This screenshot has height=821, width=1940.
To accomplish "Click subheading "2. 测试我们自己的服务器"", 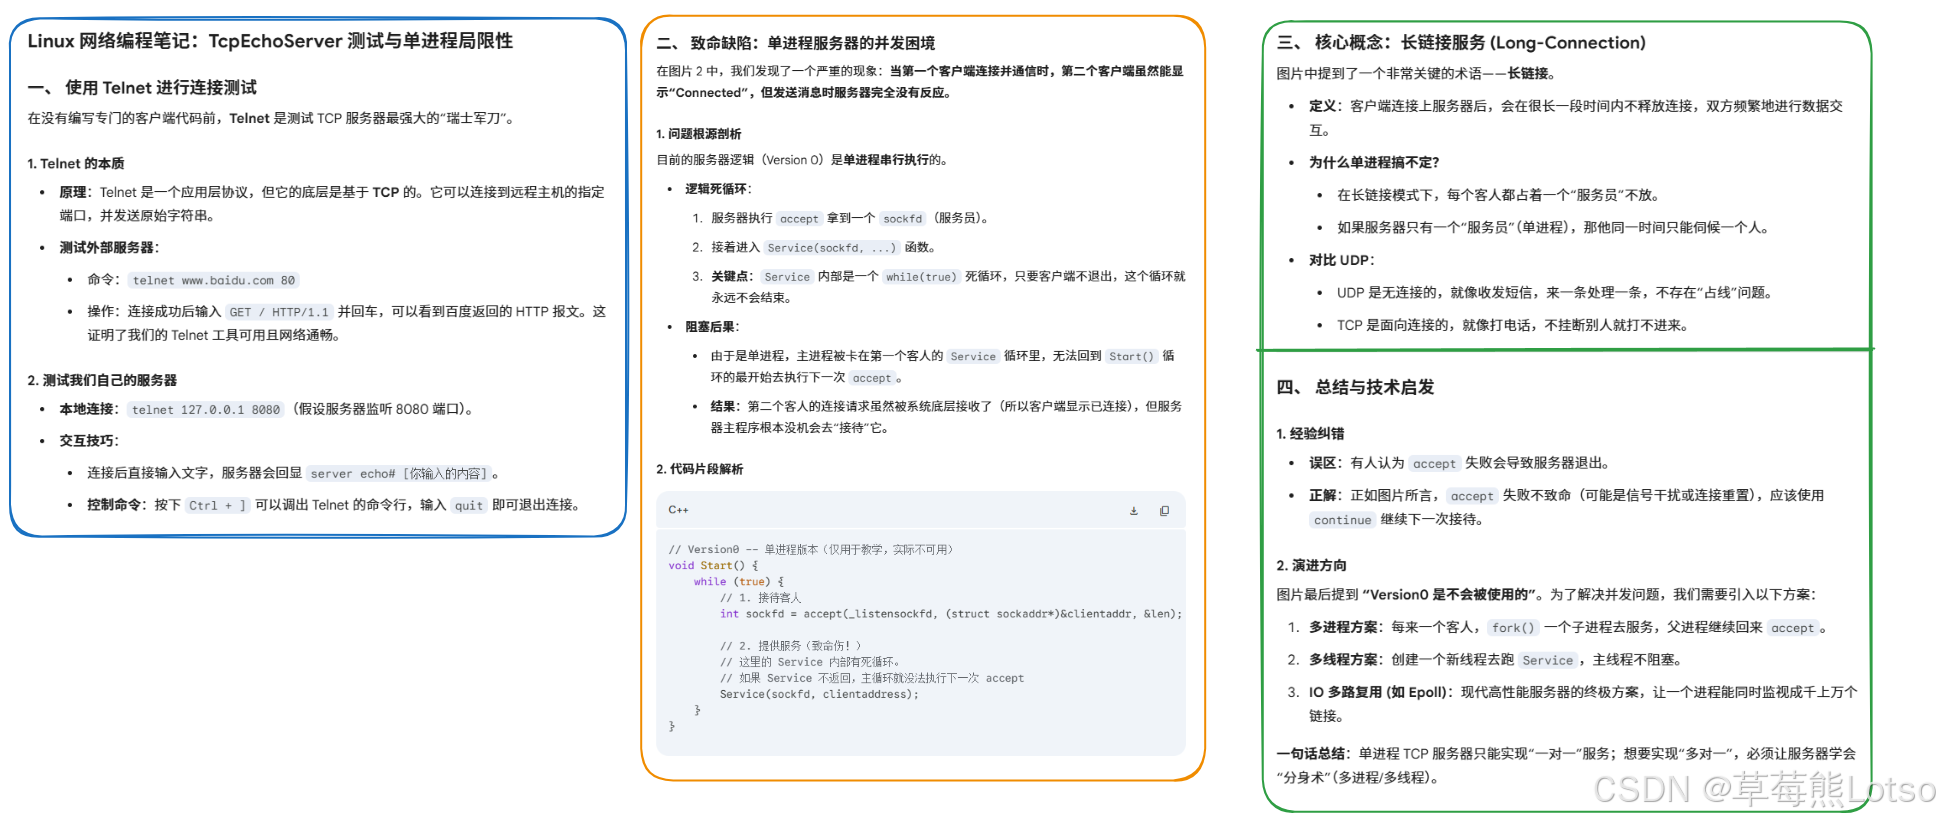I will (102, 380).
